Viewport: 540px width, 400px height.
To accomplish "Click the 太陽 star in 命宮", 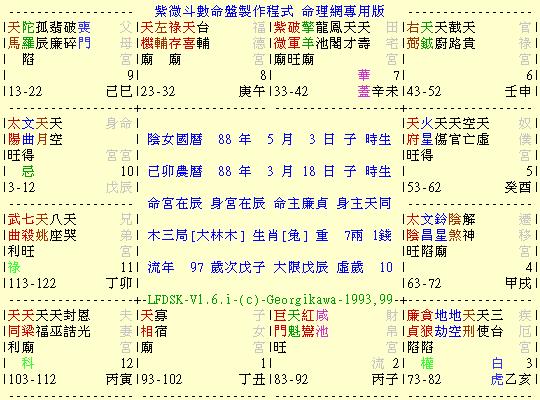I will (x=14, y=132).
